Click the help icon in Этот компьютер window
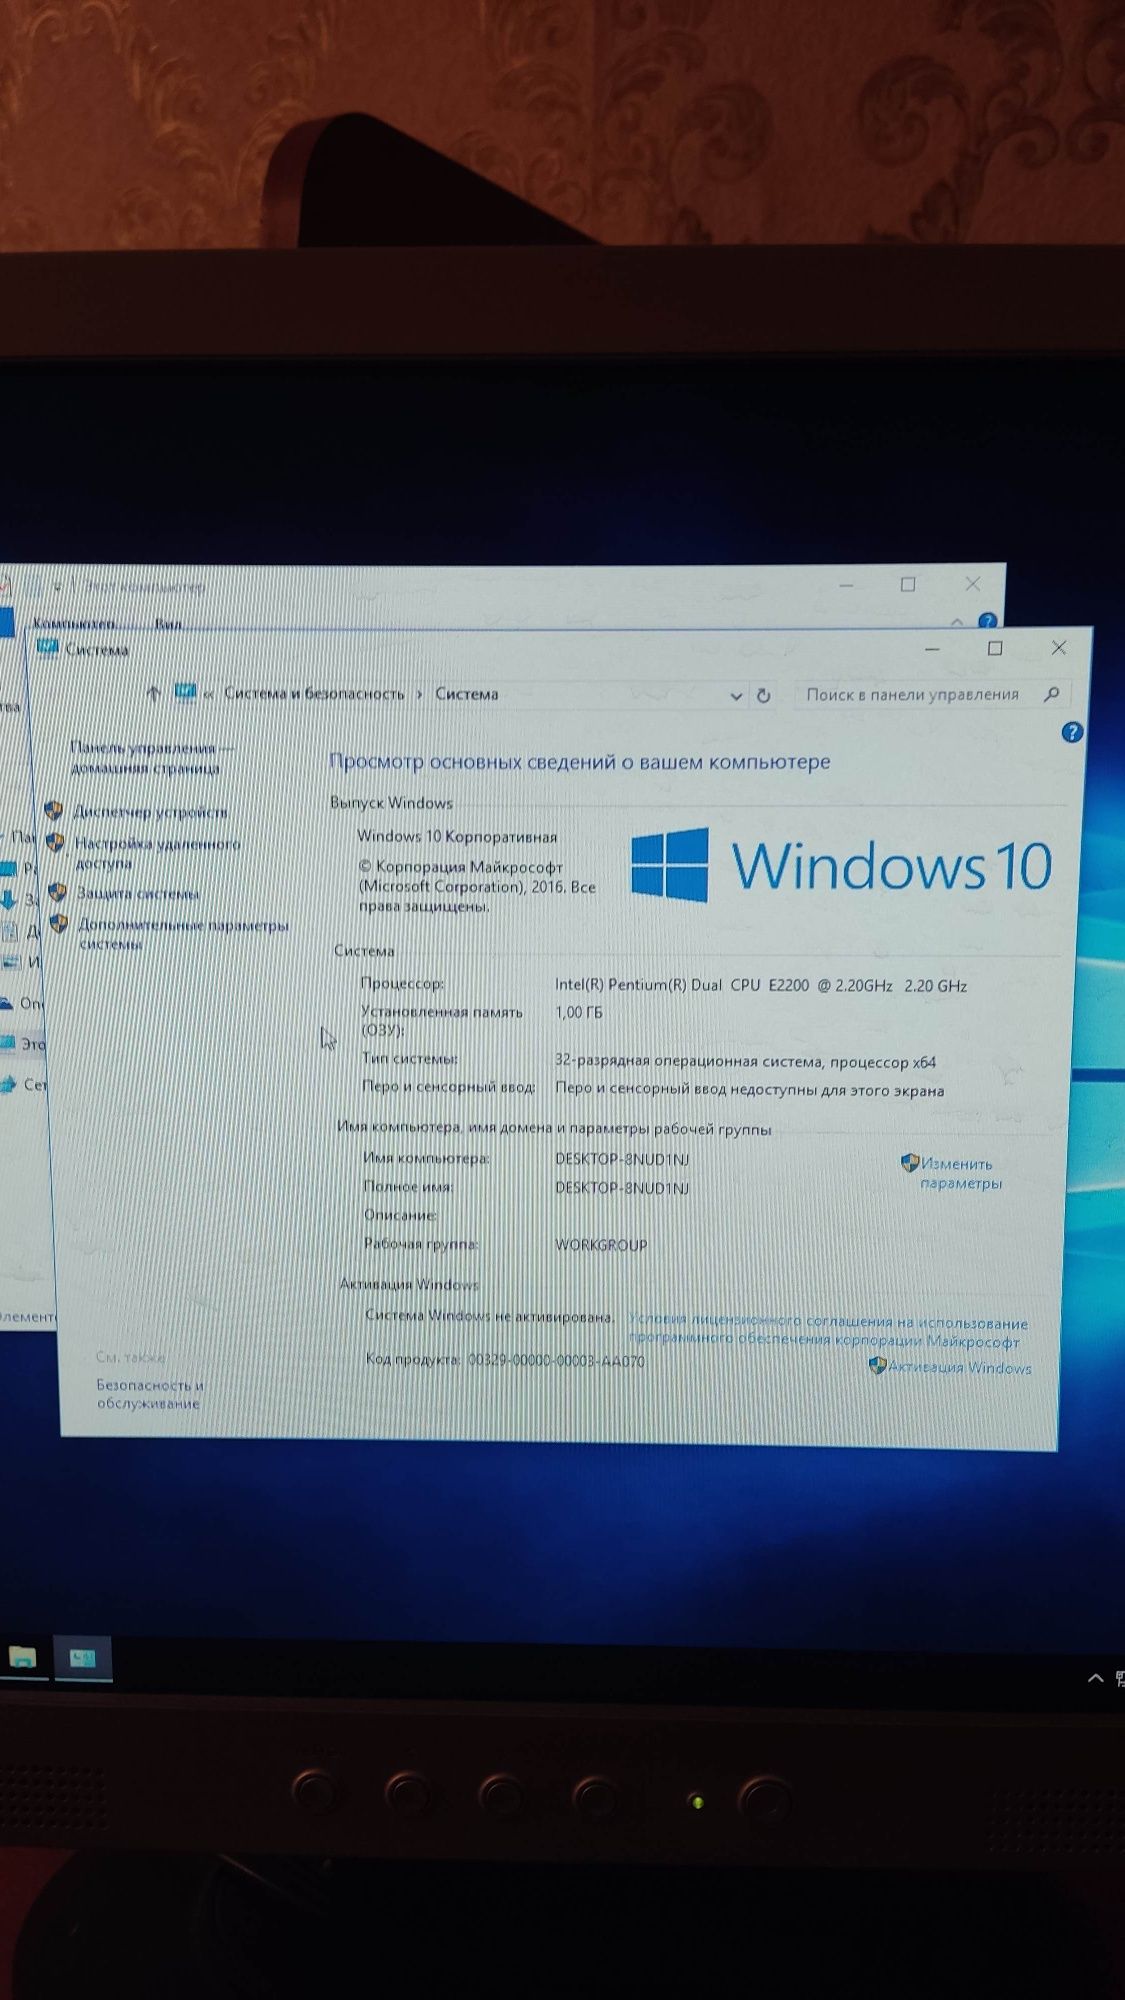Screen dimensions: 1125x2000 (987, 620)
